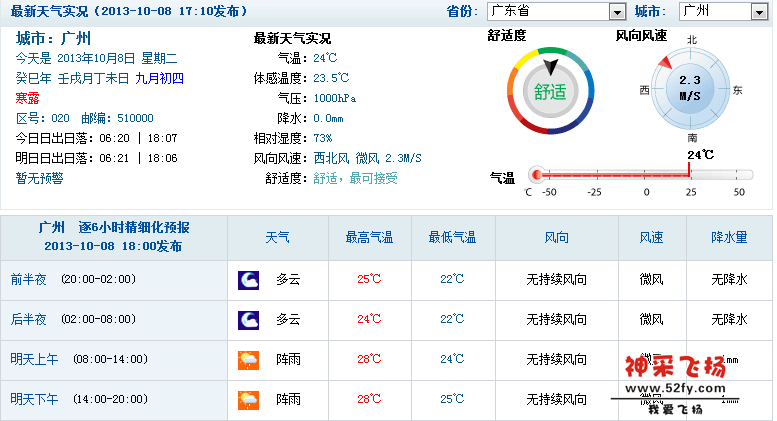Click the 最高气温 column header
This screenshot has width=777, height=421.
click(369, 238)
